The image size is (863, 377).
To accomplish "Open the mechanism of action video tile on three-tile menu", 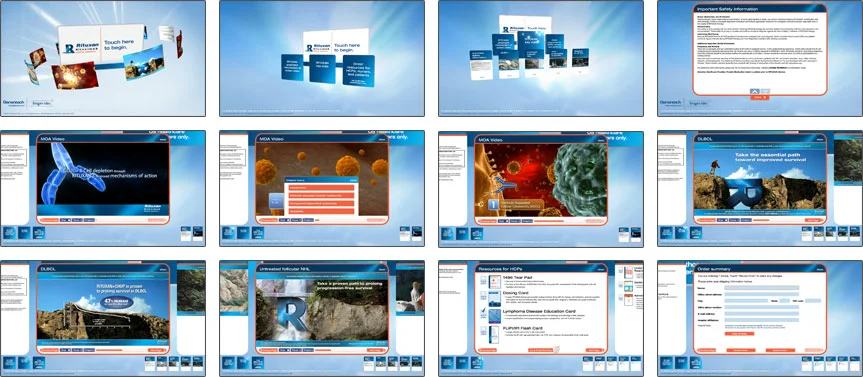I will click(292, 67).
